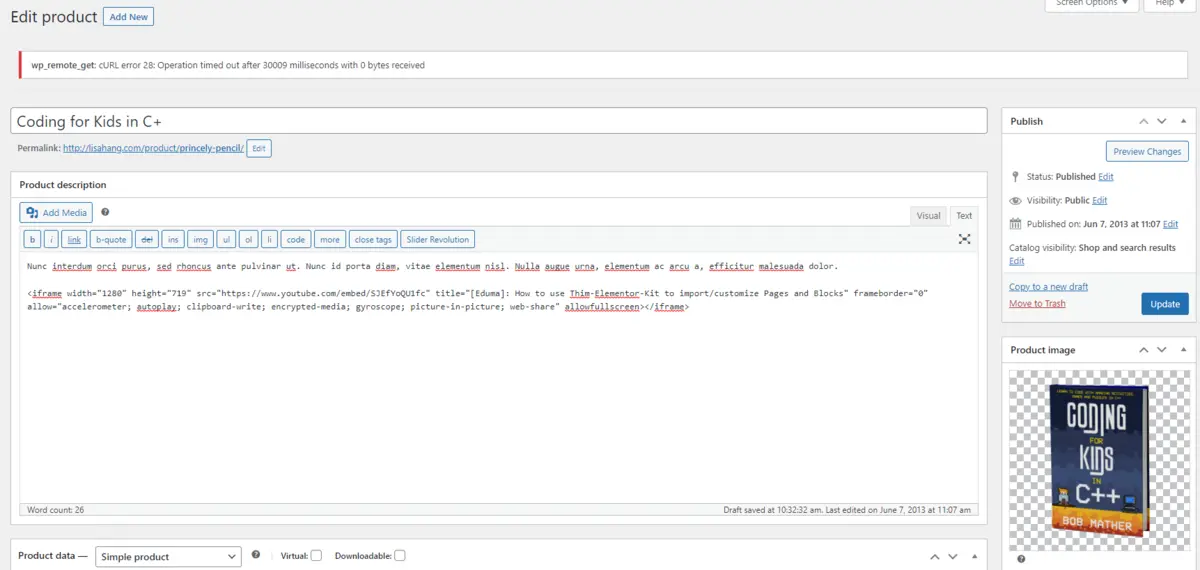Image resolution: width=1200 pixels, height=570 pixels.
Task: Click the Coding for Kids product image
Action: [x=1099, y=460]
